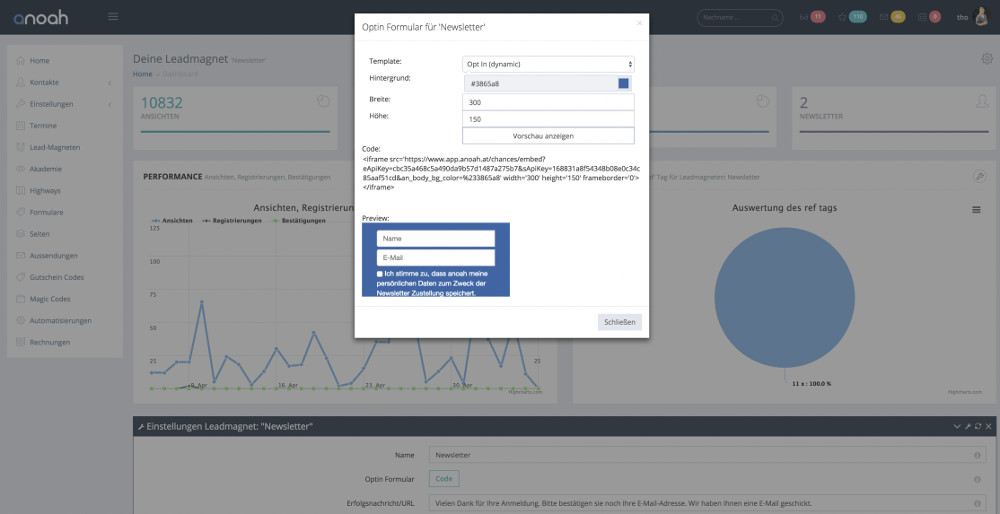This screenshot has width=1000, height=514.
Task: Click the blue Hintergrund color swatch
Action: pos(623,84)
